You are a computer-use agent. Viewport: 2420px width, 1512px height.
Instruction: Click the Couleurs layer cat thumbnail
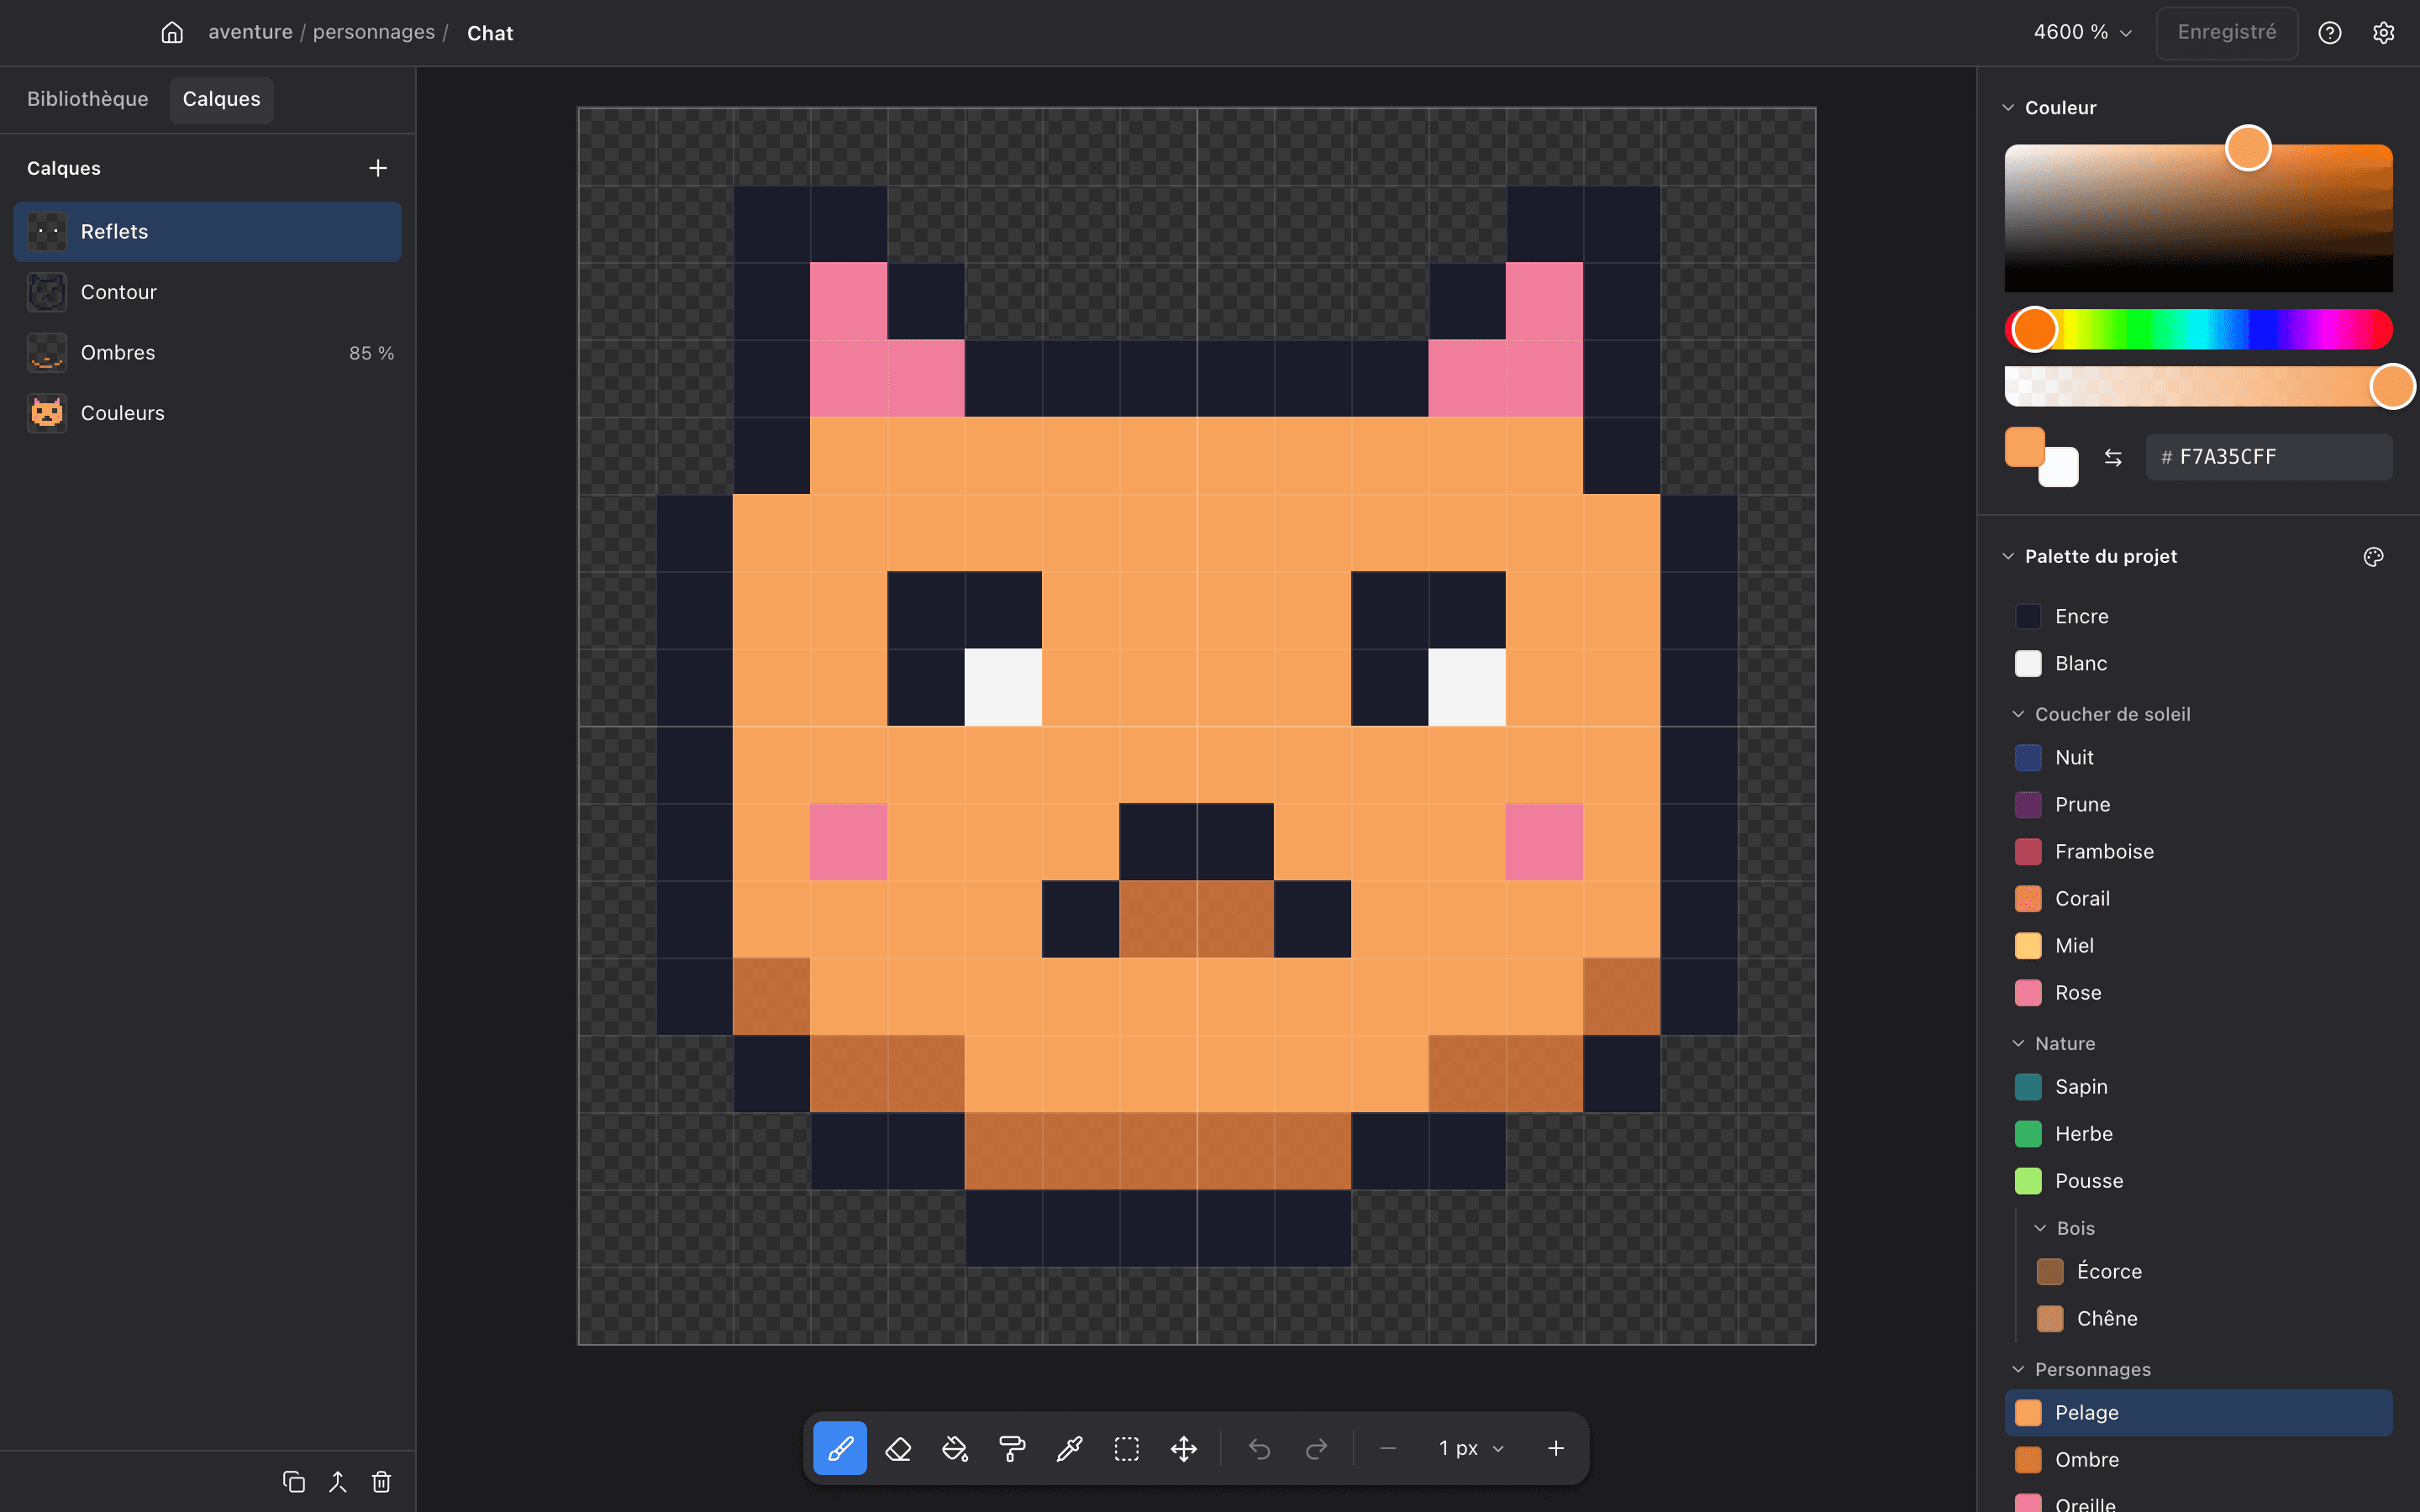click(x=47, y=413)
